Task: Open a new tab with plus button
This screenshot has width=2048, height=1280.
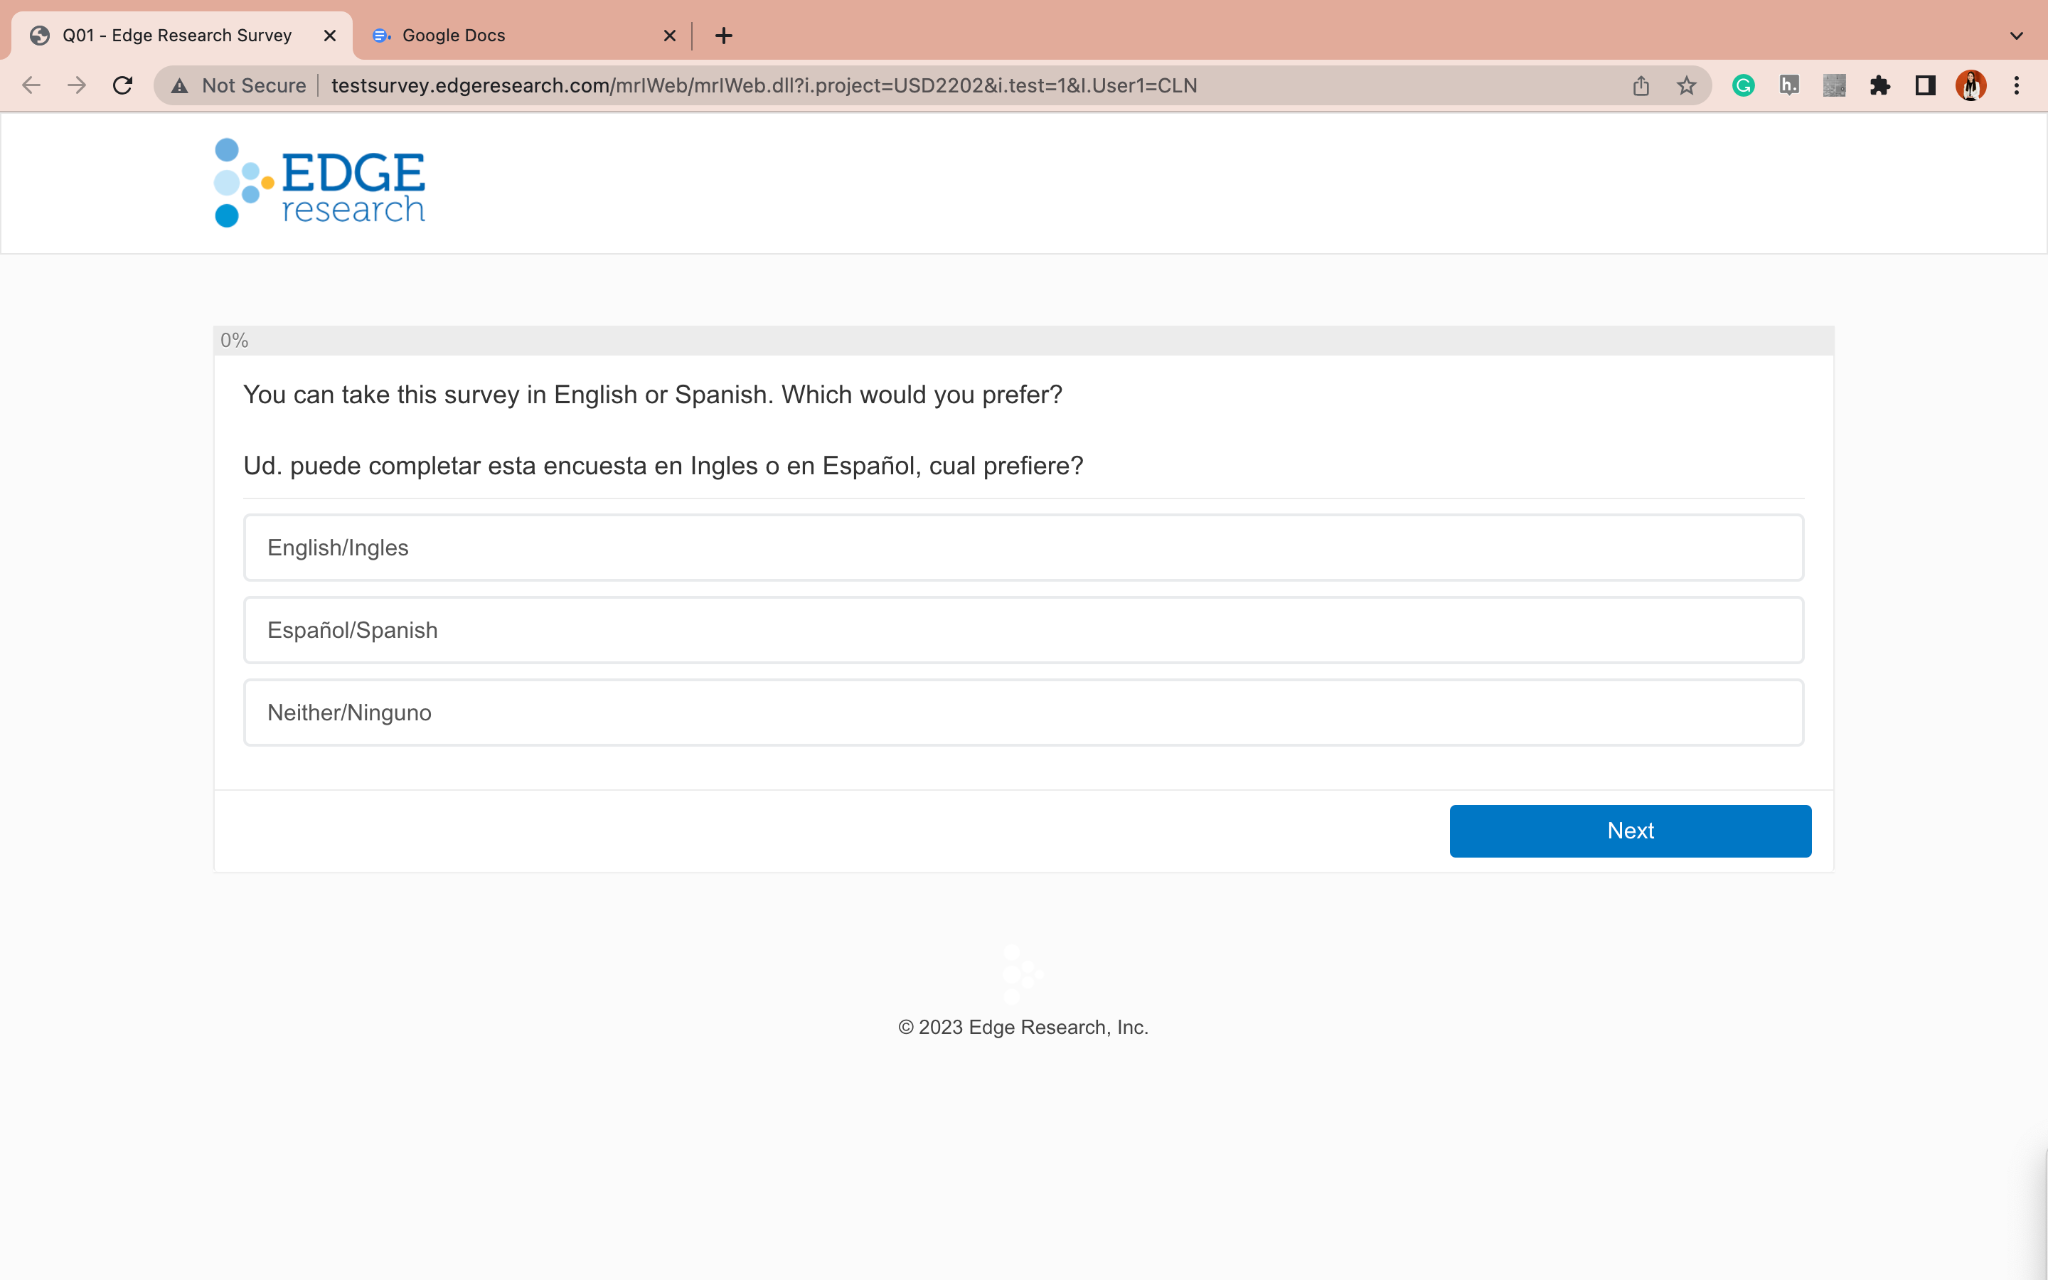Action: pos(724,36)
